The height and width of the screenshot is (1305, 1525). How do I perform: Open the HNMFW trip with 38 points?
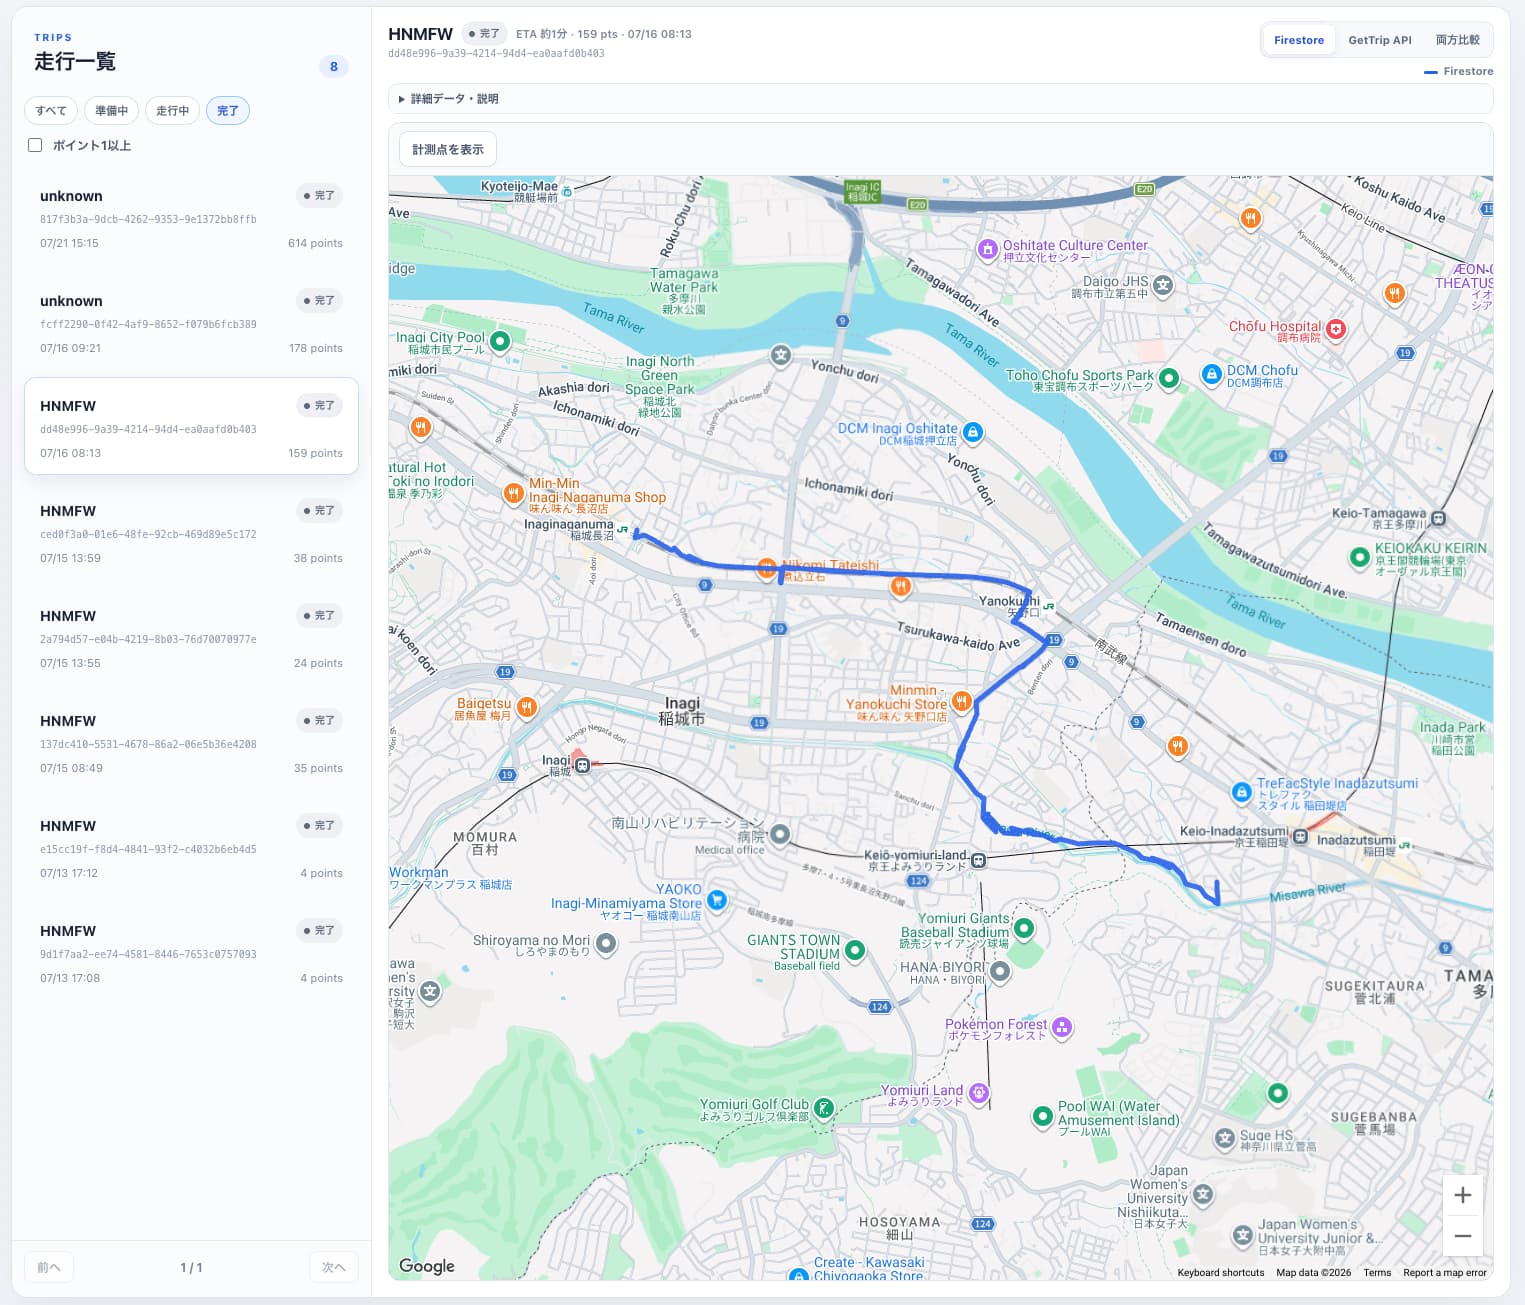pos(192,531)
